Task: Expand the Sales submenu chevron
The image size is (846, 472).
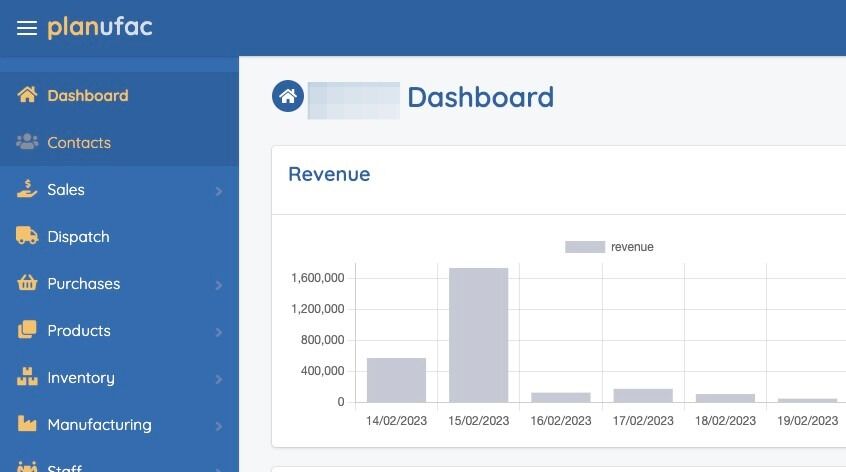Action: point(219,191)
